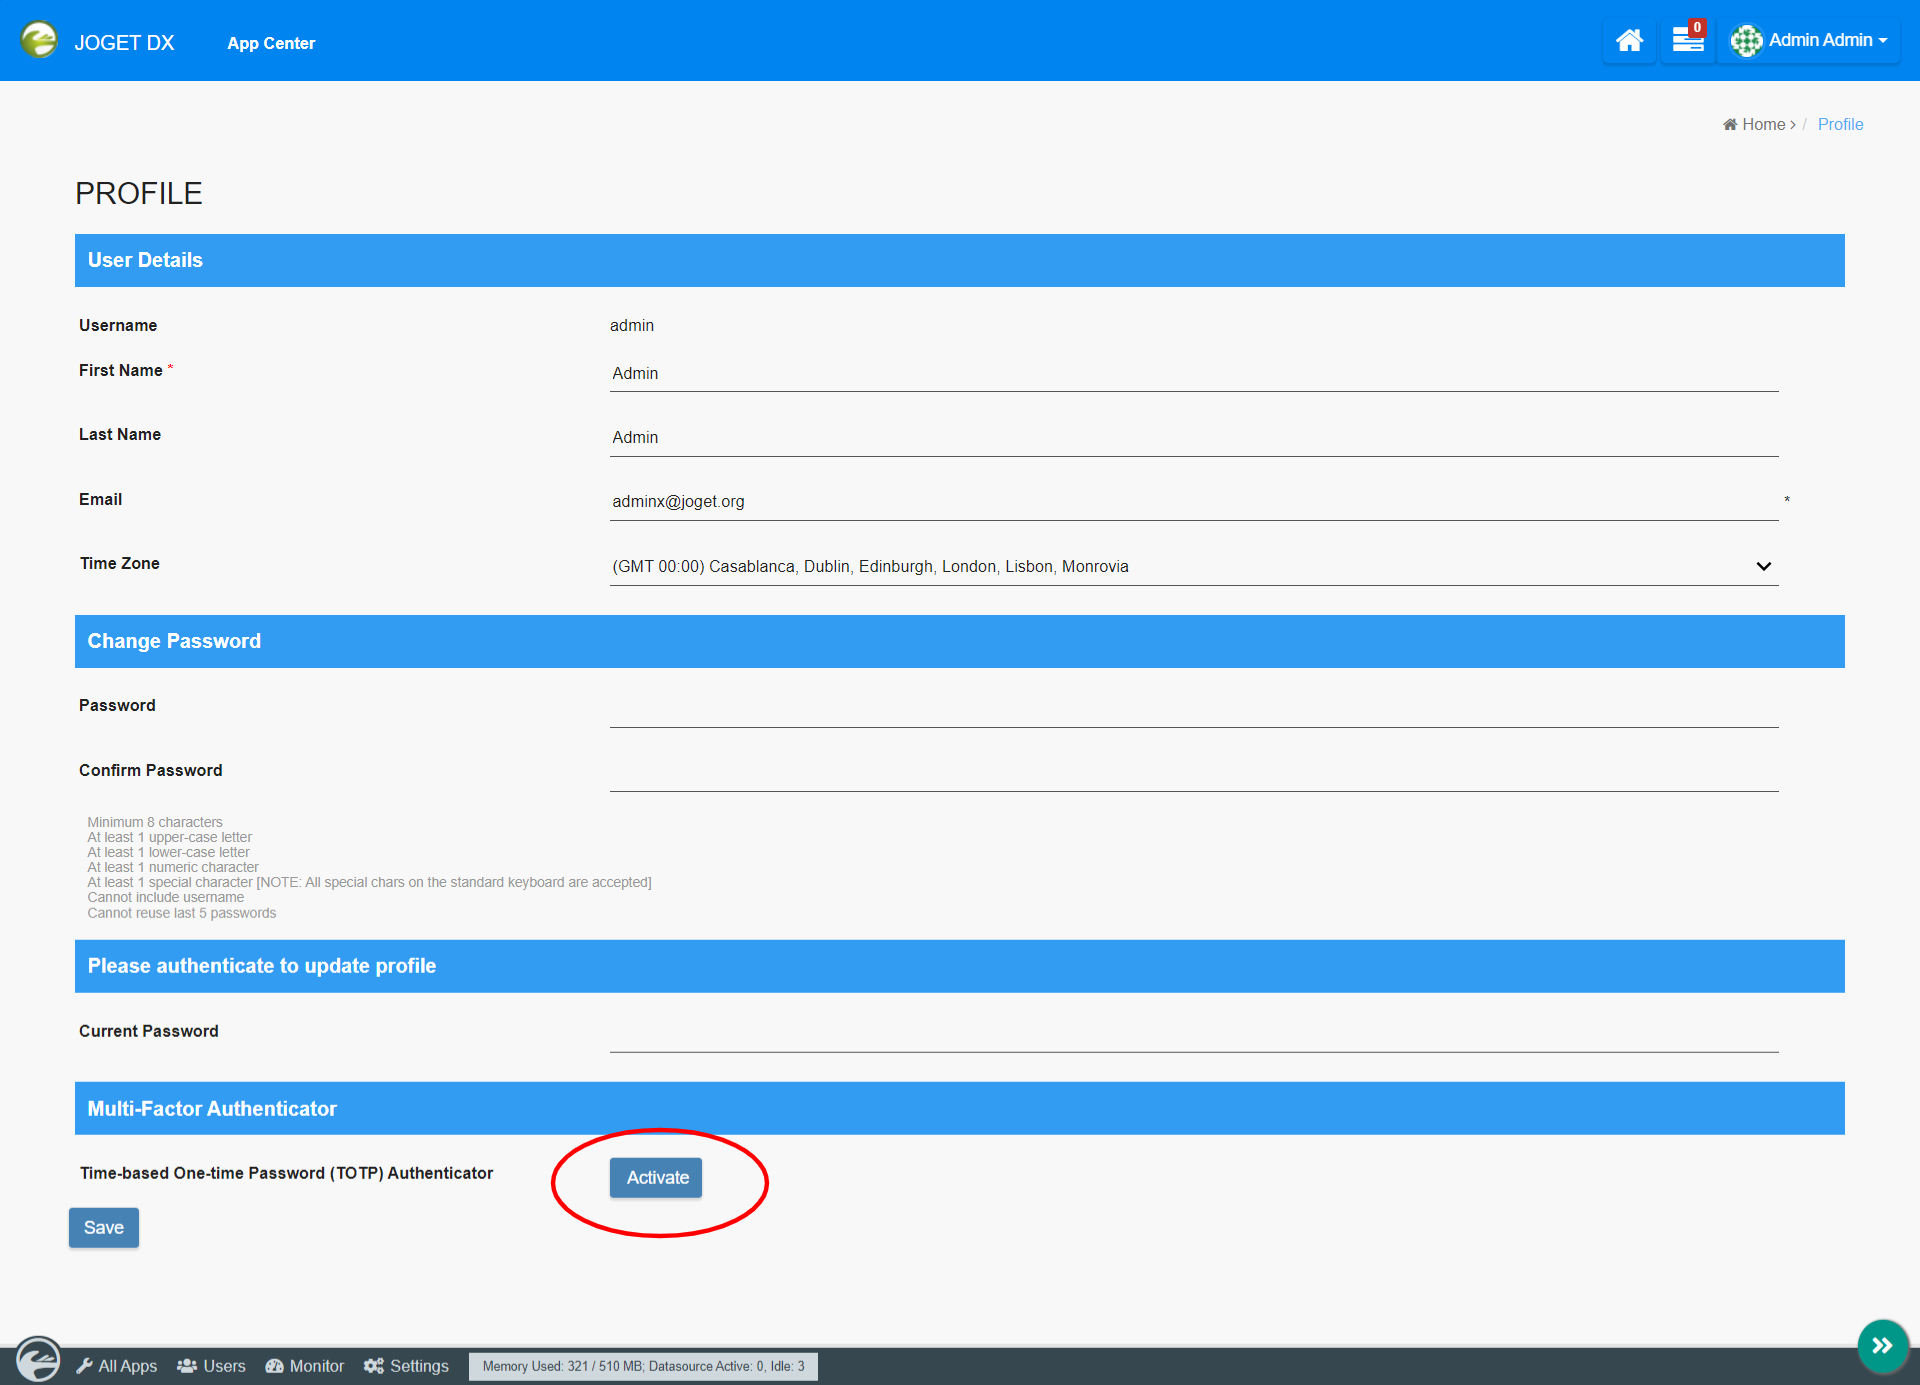Focus the Current Password field

point(1194,1034)
